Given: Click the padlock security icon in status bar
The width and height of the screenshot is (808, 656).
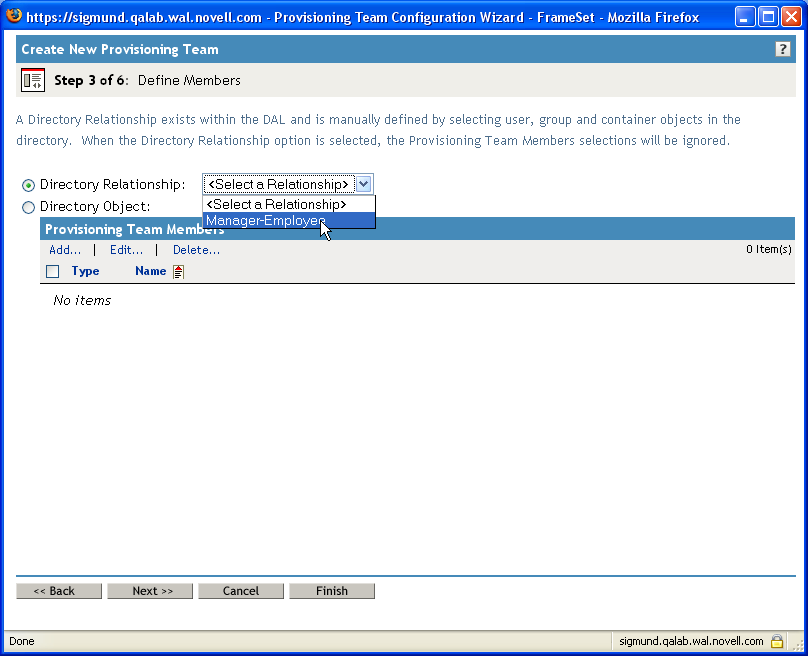Looking at the screenshot, I should click(777, 641).
